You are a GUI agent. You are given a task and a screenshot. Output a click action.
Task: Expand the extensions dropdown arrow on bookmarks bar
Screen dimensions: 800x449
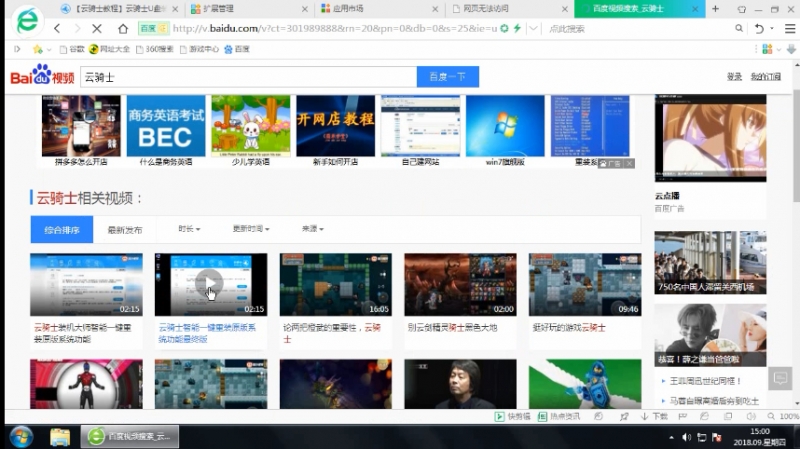tap(779, 49)
